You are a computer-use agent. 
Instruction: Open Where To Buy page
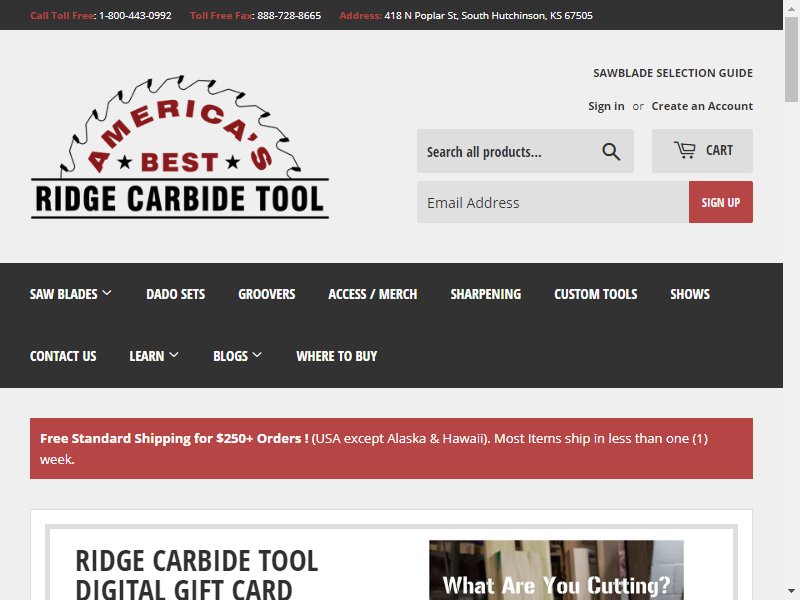click(x=336, y=356)
